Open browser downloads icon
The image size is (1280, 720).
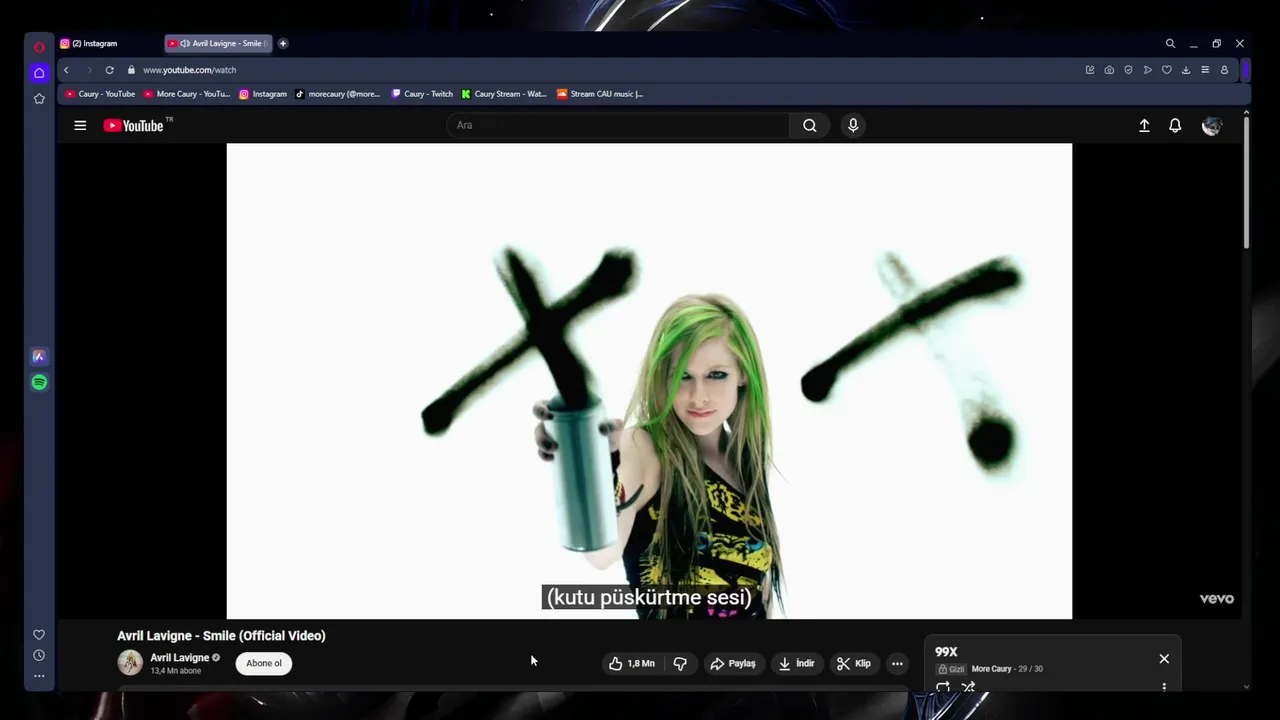point(1186,70)
